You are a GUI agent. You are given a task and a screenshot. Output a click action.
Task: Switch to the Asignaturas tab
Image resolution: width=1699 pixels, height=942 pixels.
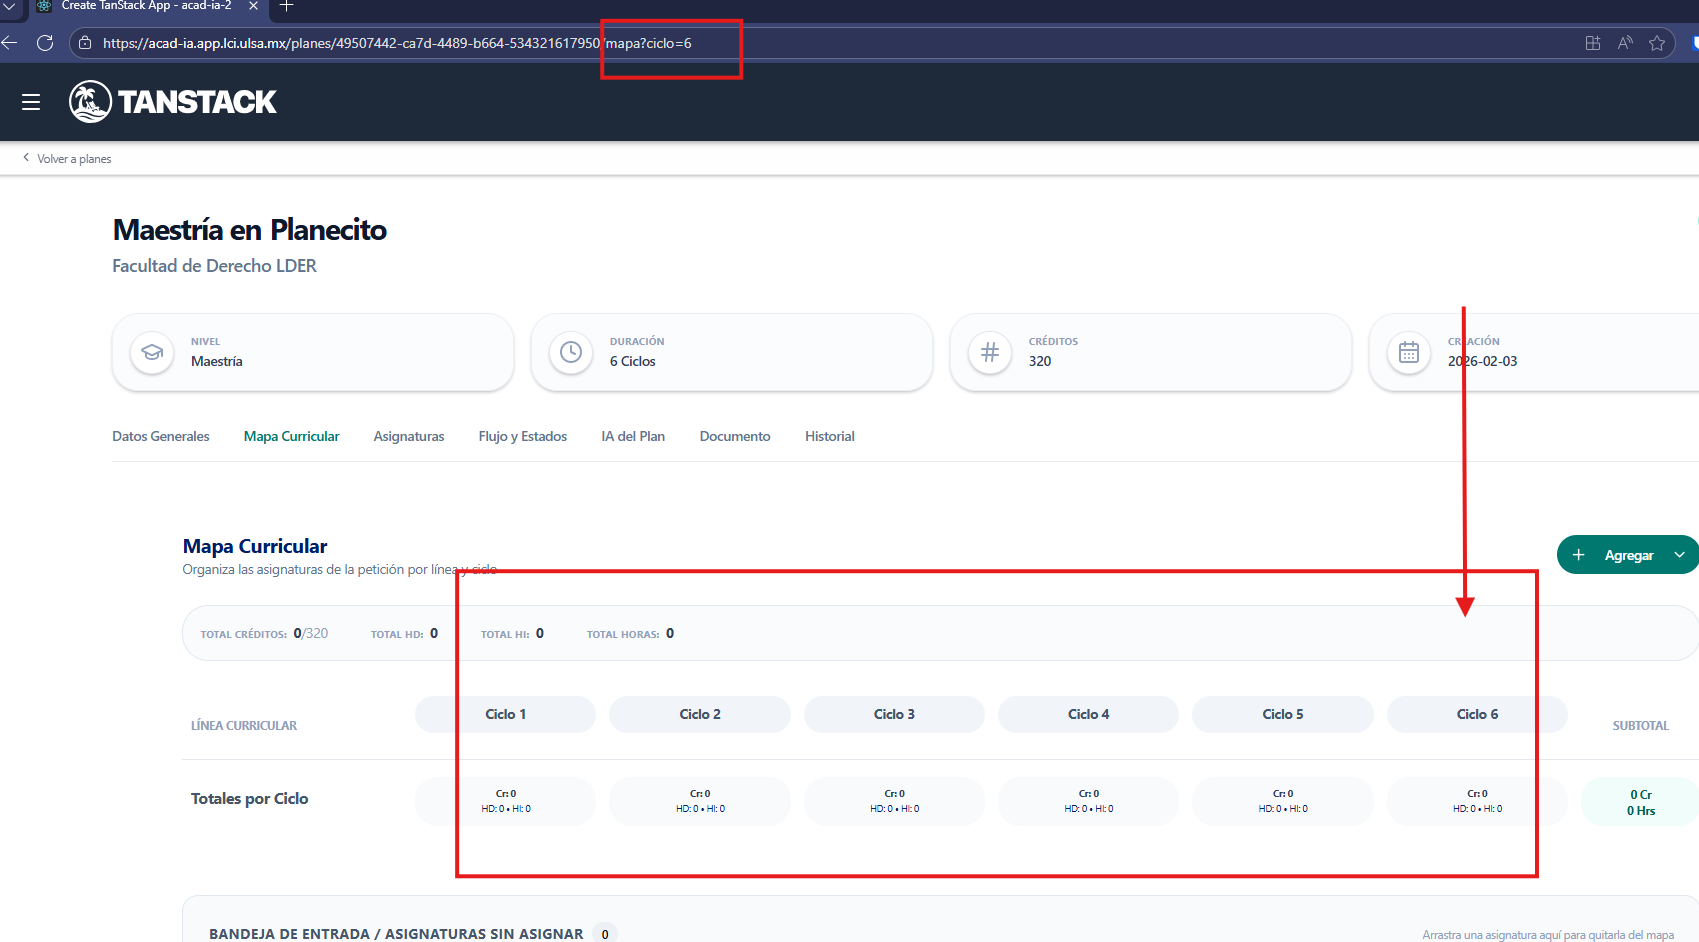point(408,436)
